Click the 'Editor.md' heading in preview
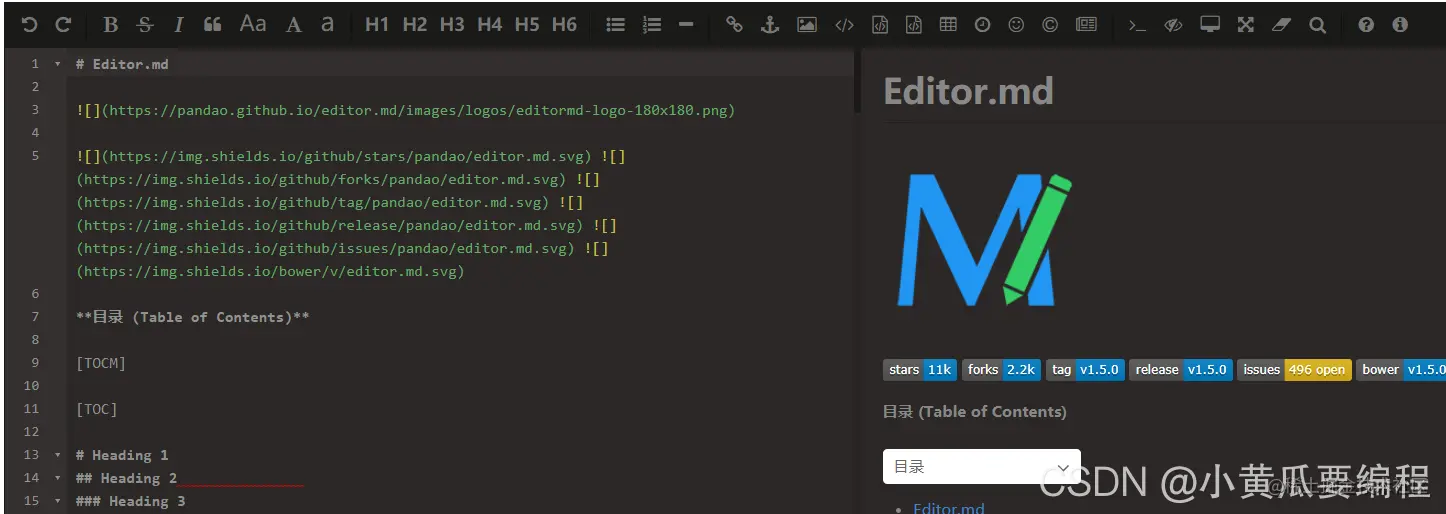 pos(968,92)
